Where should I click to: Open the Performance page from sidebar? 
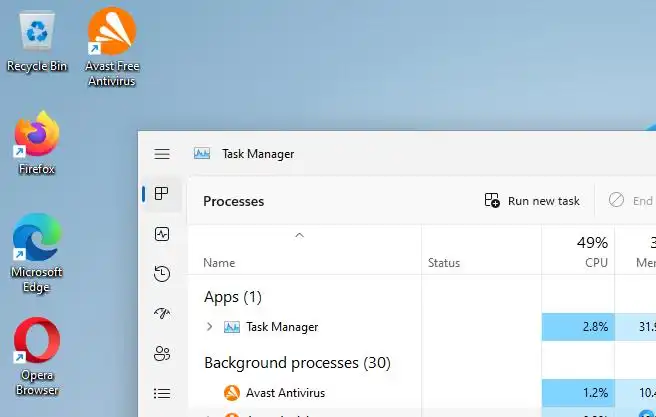pyautogui.click(x=162, y=234)
